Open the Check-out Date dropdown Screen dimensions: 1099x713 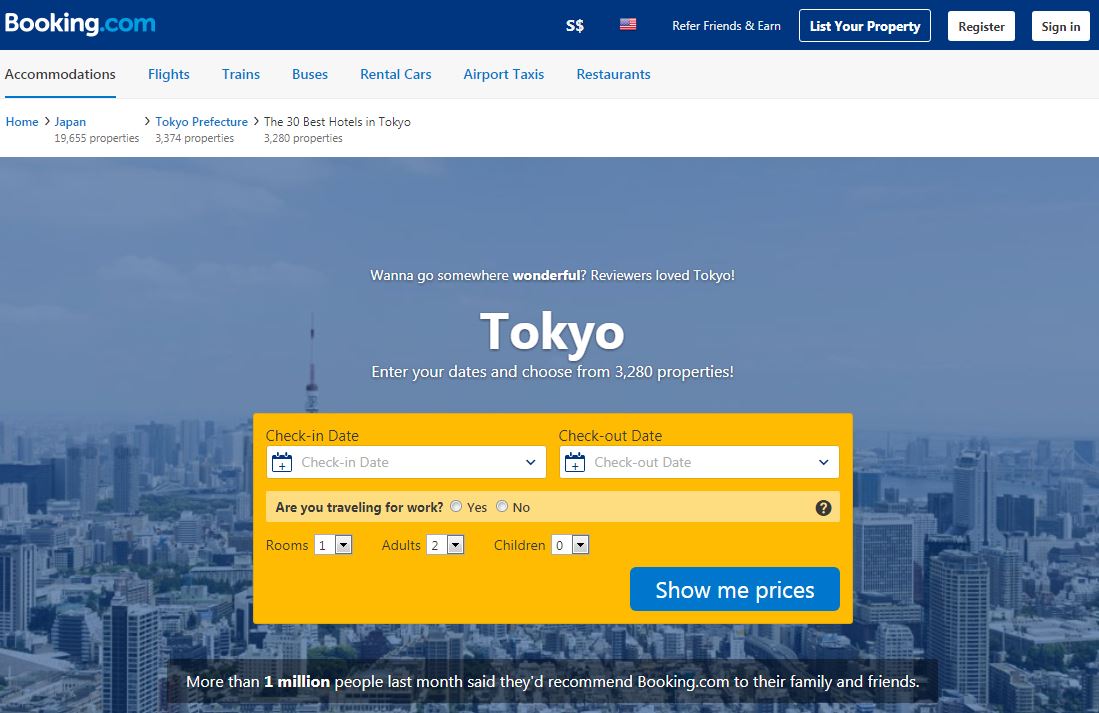point(699,462)
